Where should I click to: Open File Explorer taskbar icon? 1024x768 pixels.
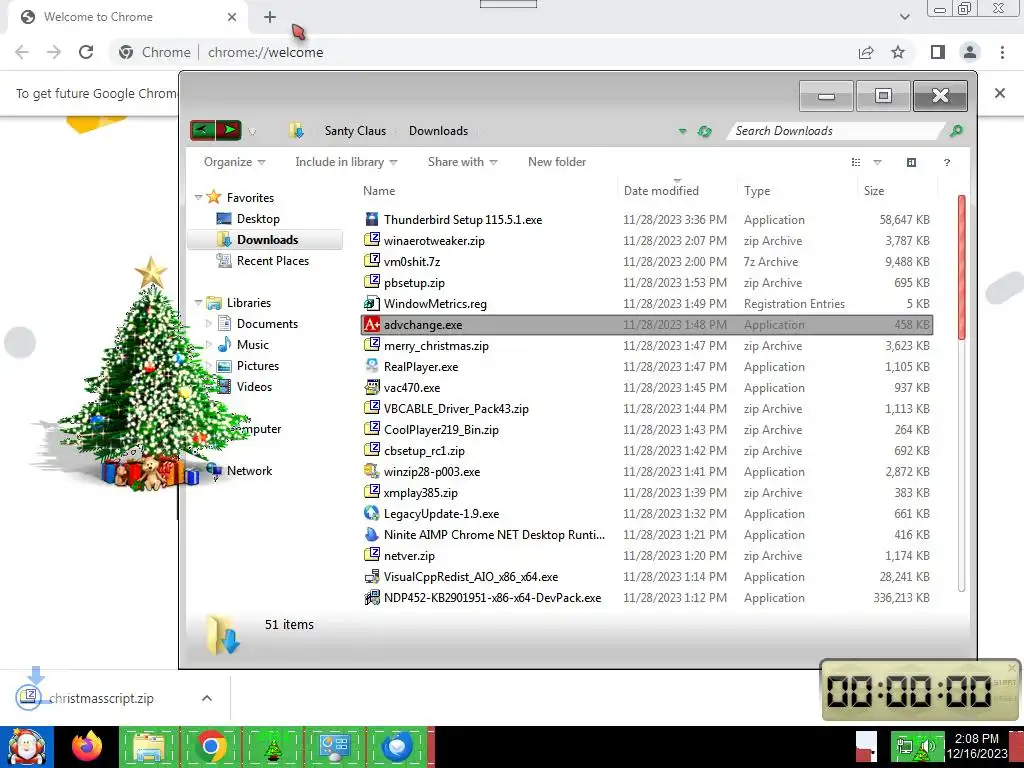tap(149, 747)
